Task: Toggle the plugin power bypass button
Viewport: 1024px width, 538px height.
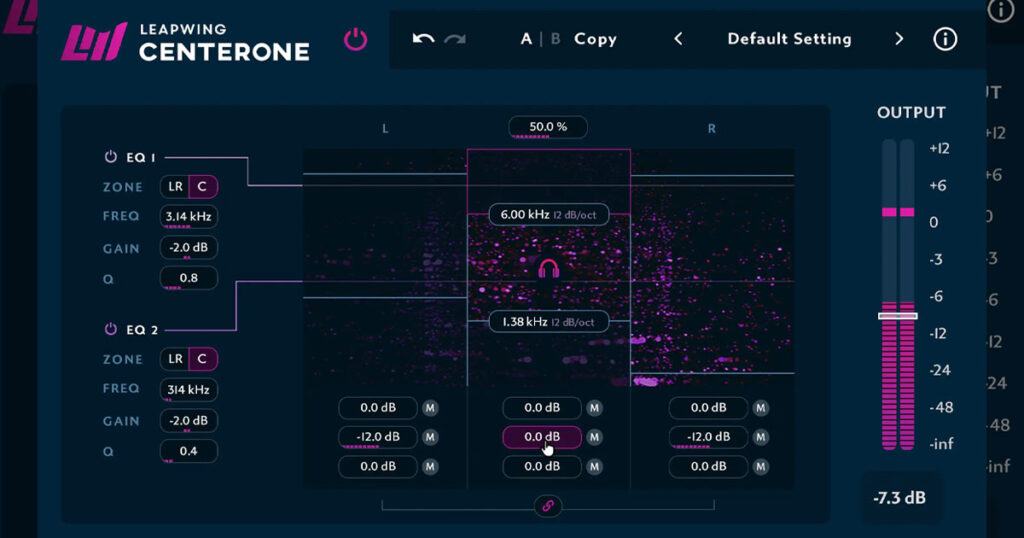Action: [x=355, y=39]
